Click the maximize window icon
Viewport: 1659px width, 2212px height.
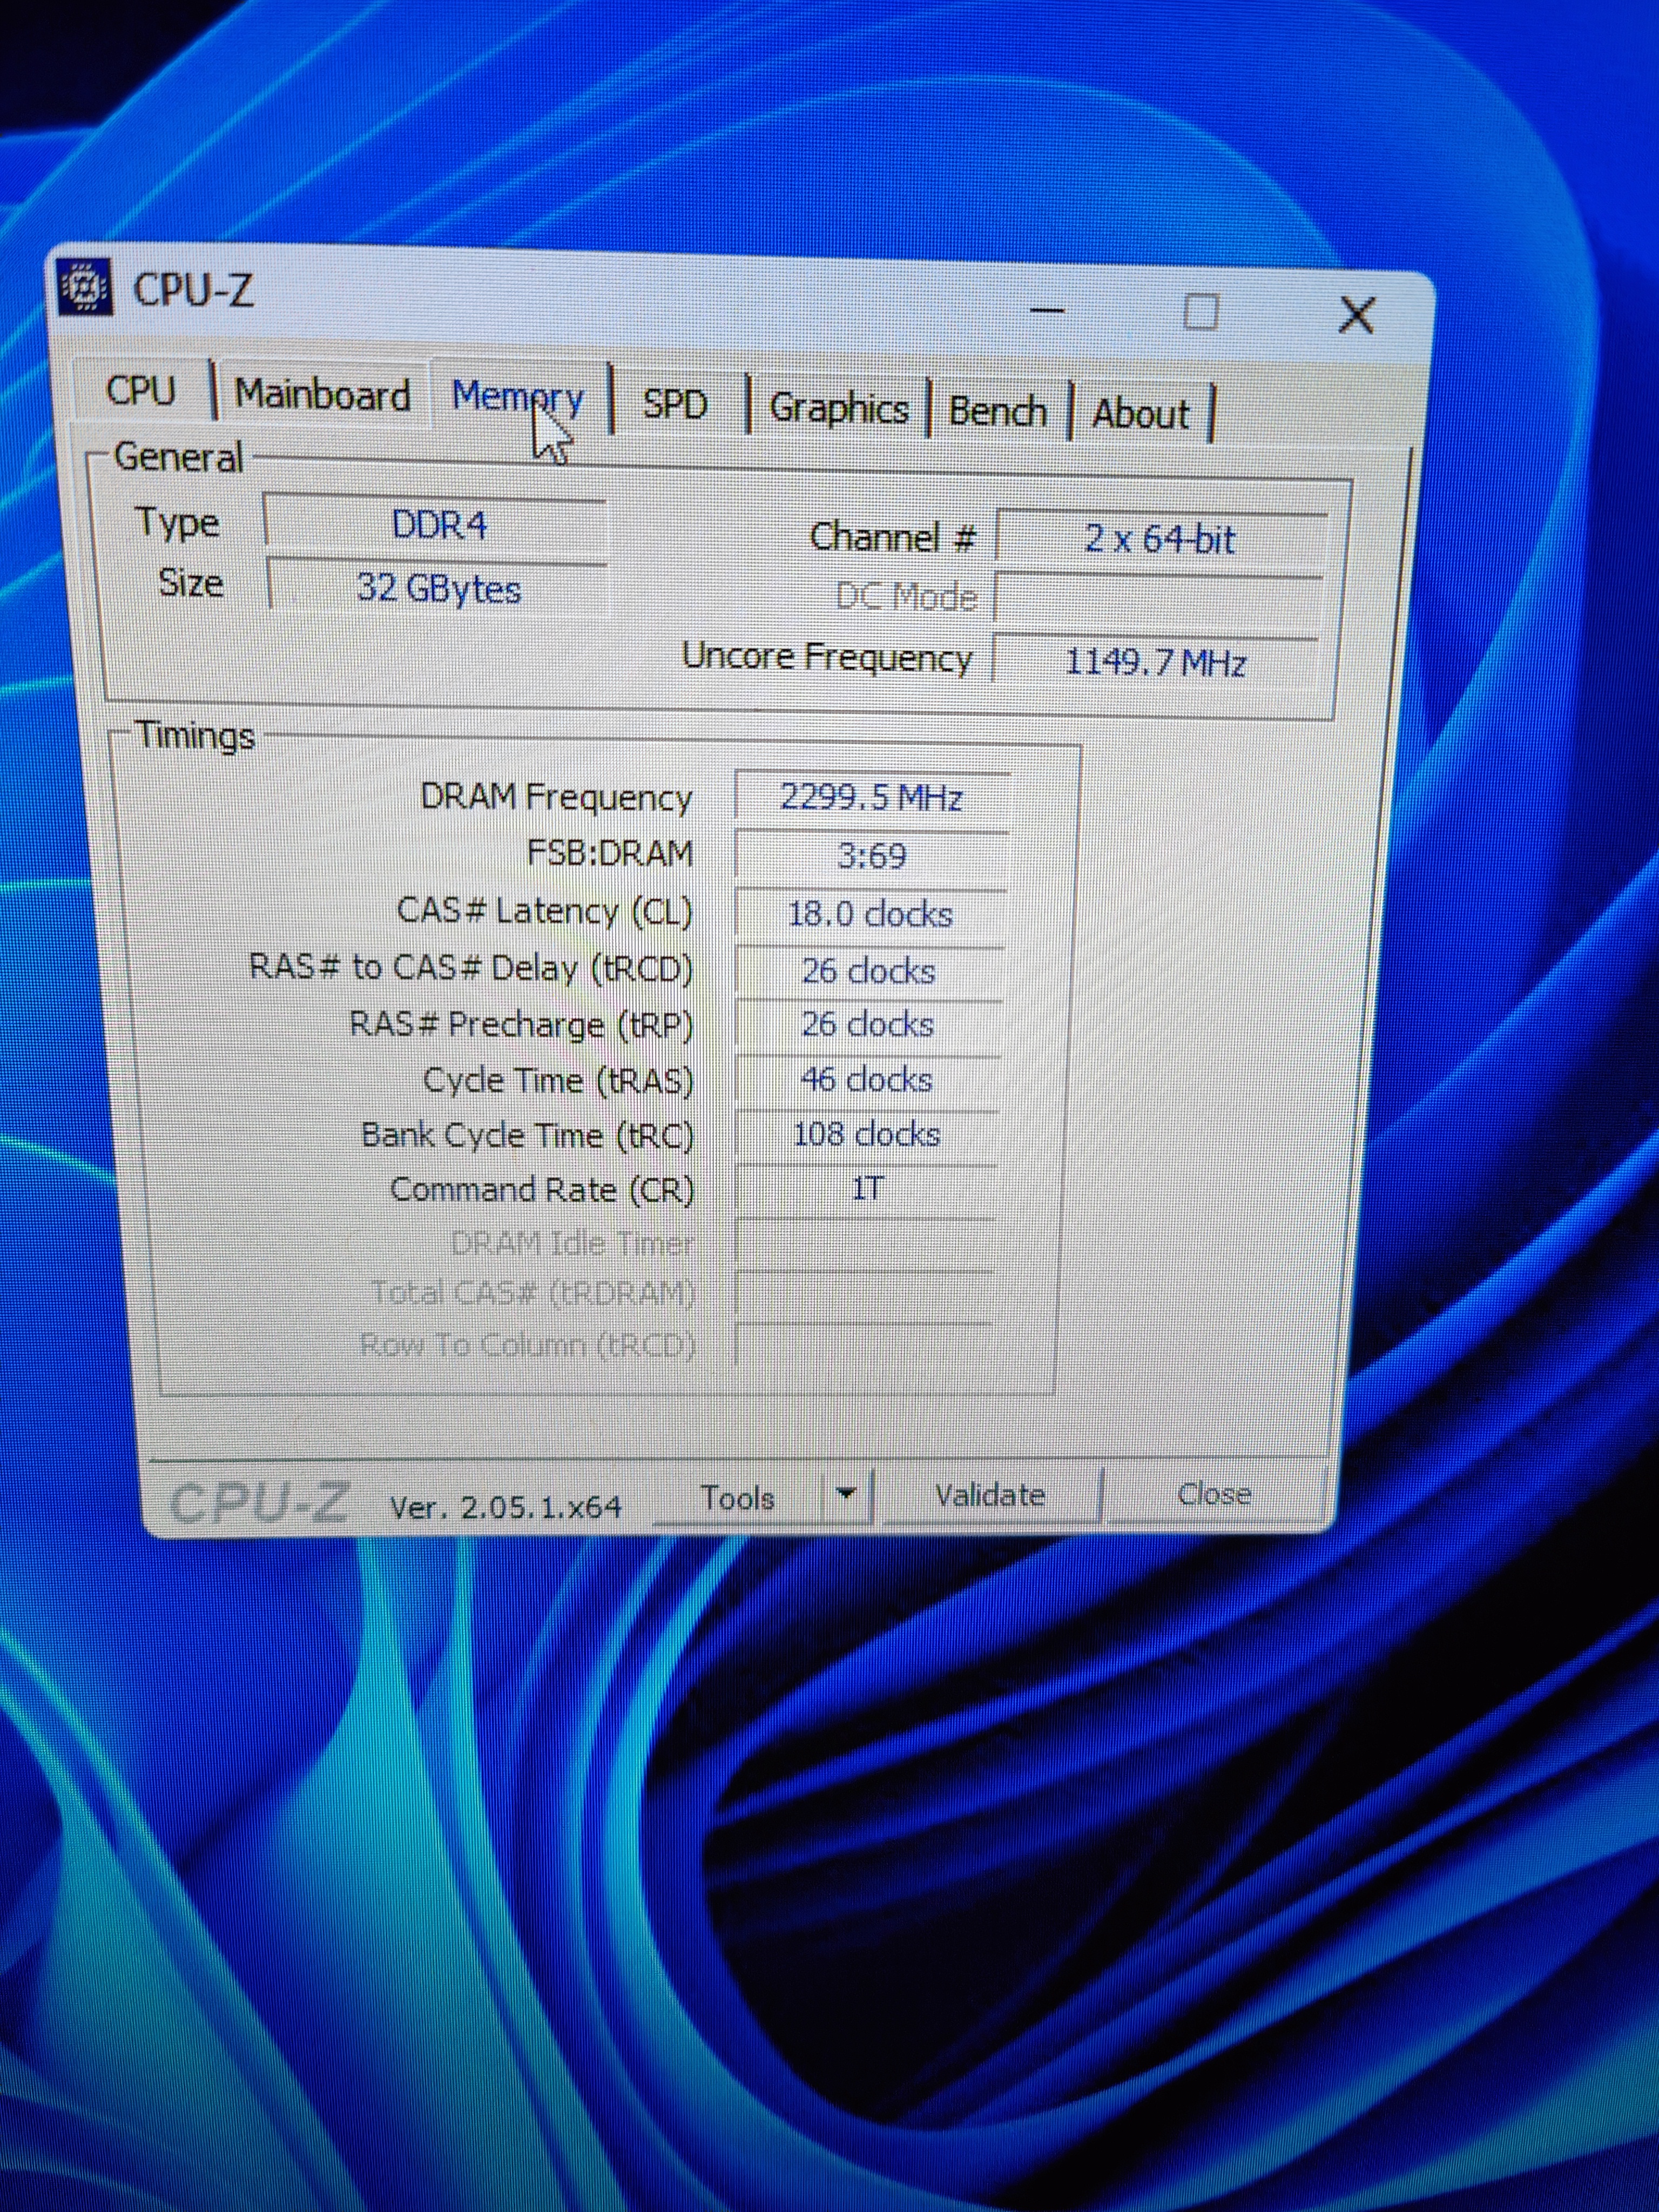click(1200, 312)
